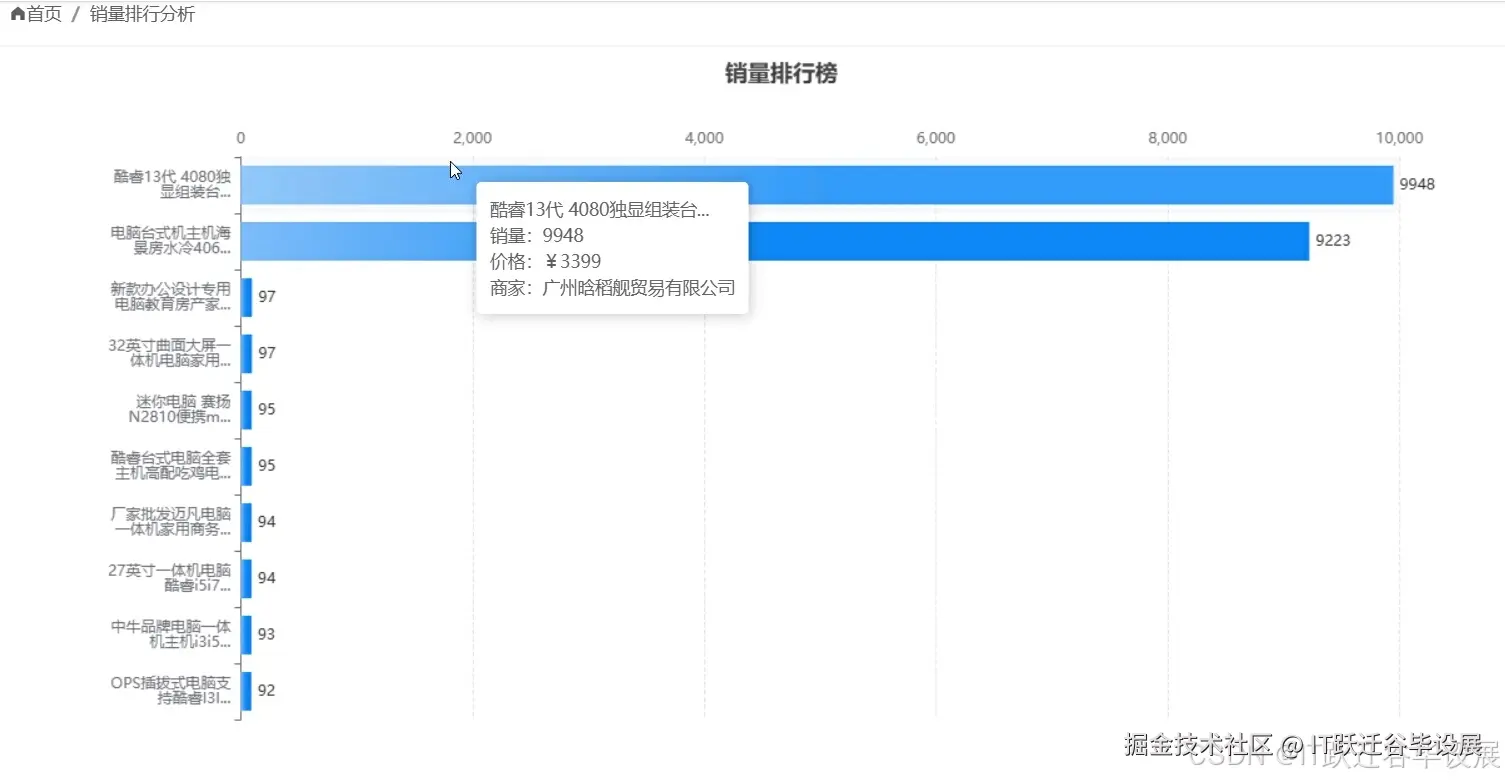Click the 32英寸曲面大屏一 axis label
Image resolution: width=1505 pixels, height=781 pixels.
170,353
